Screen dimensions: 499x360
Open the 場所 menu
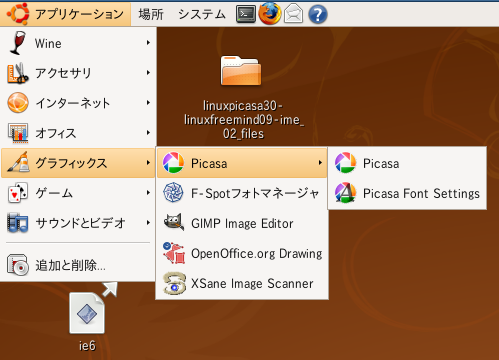tap(151, 14)
